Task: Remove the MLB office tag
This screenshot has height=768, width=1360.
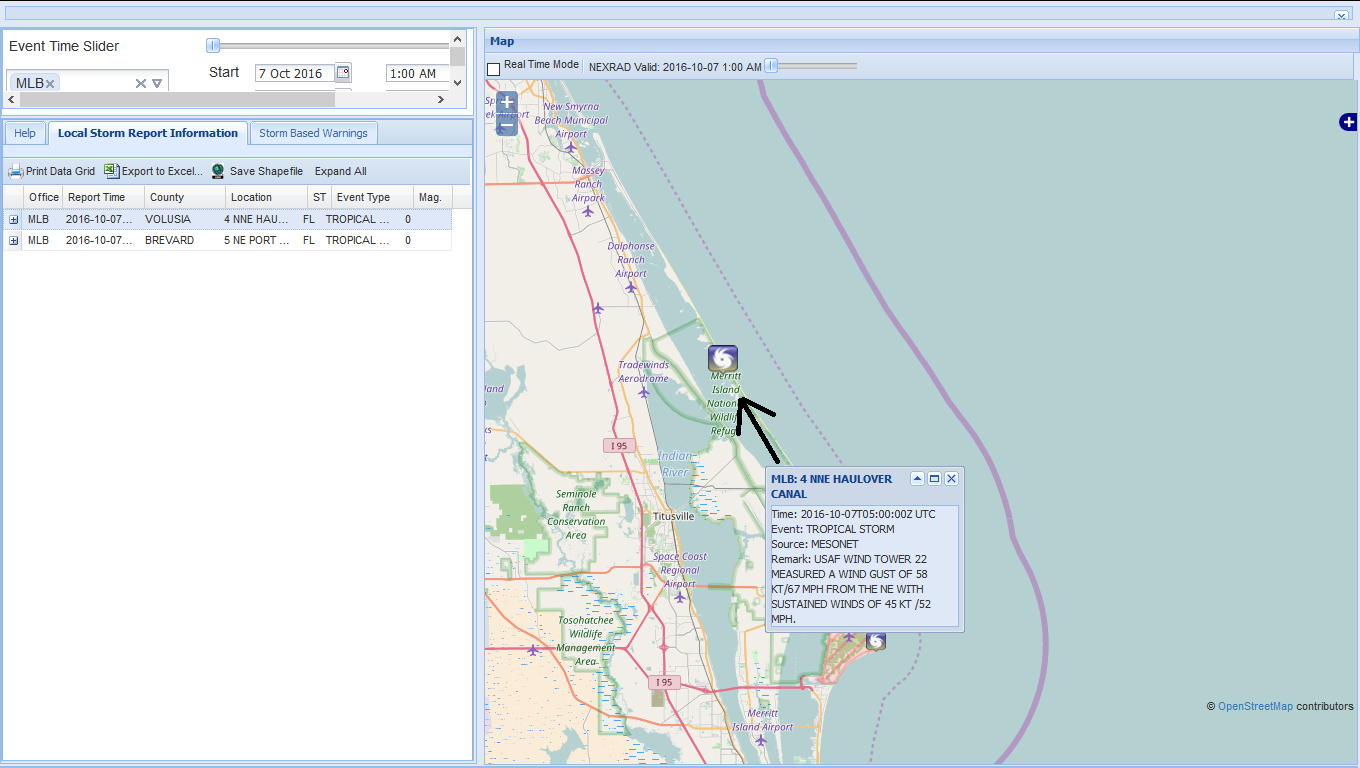Action: 50,84
